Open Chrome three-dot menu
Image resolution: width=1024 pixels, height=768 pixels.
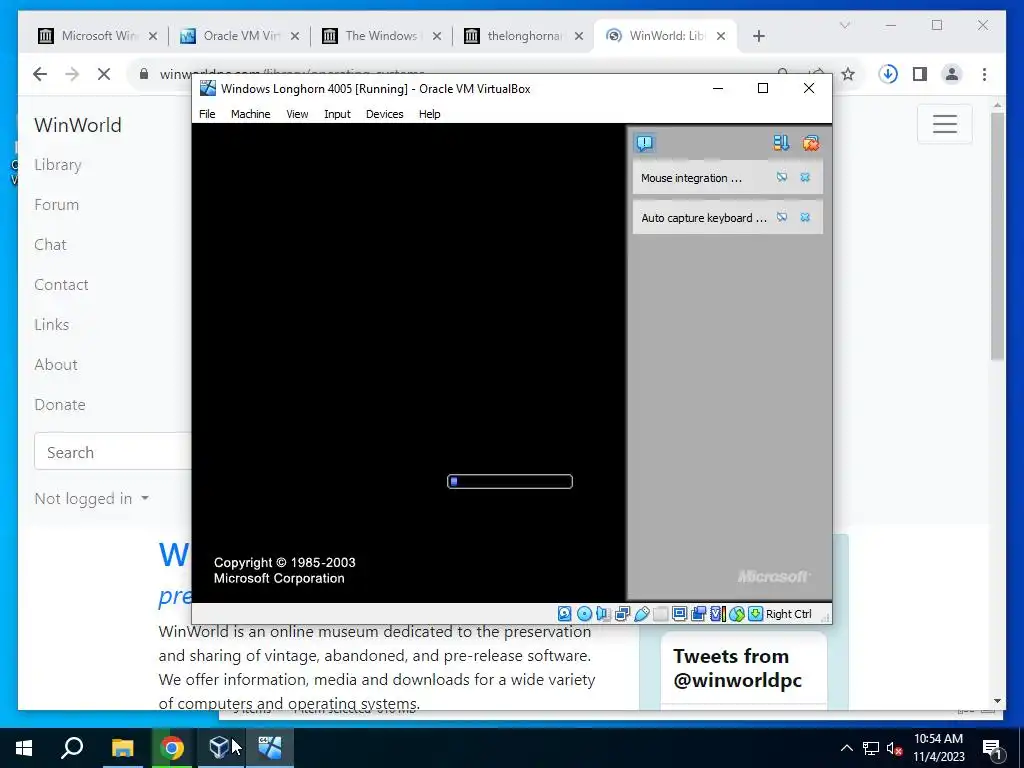(x=984, y=74)
